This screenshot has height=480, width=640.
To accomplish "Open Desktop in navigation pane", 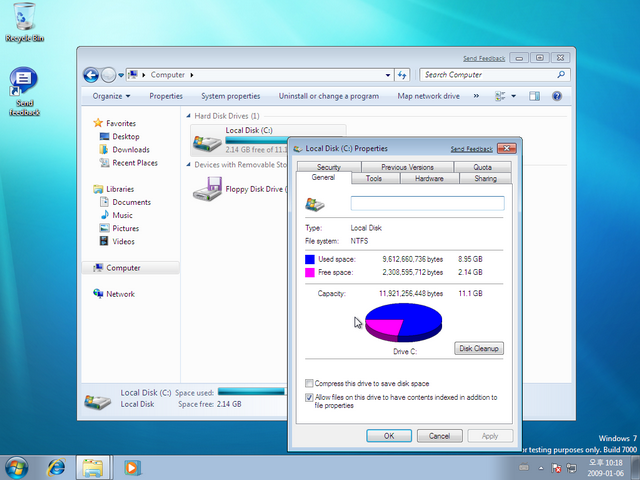I will coord(120,136).
